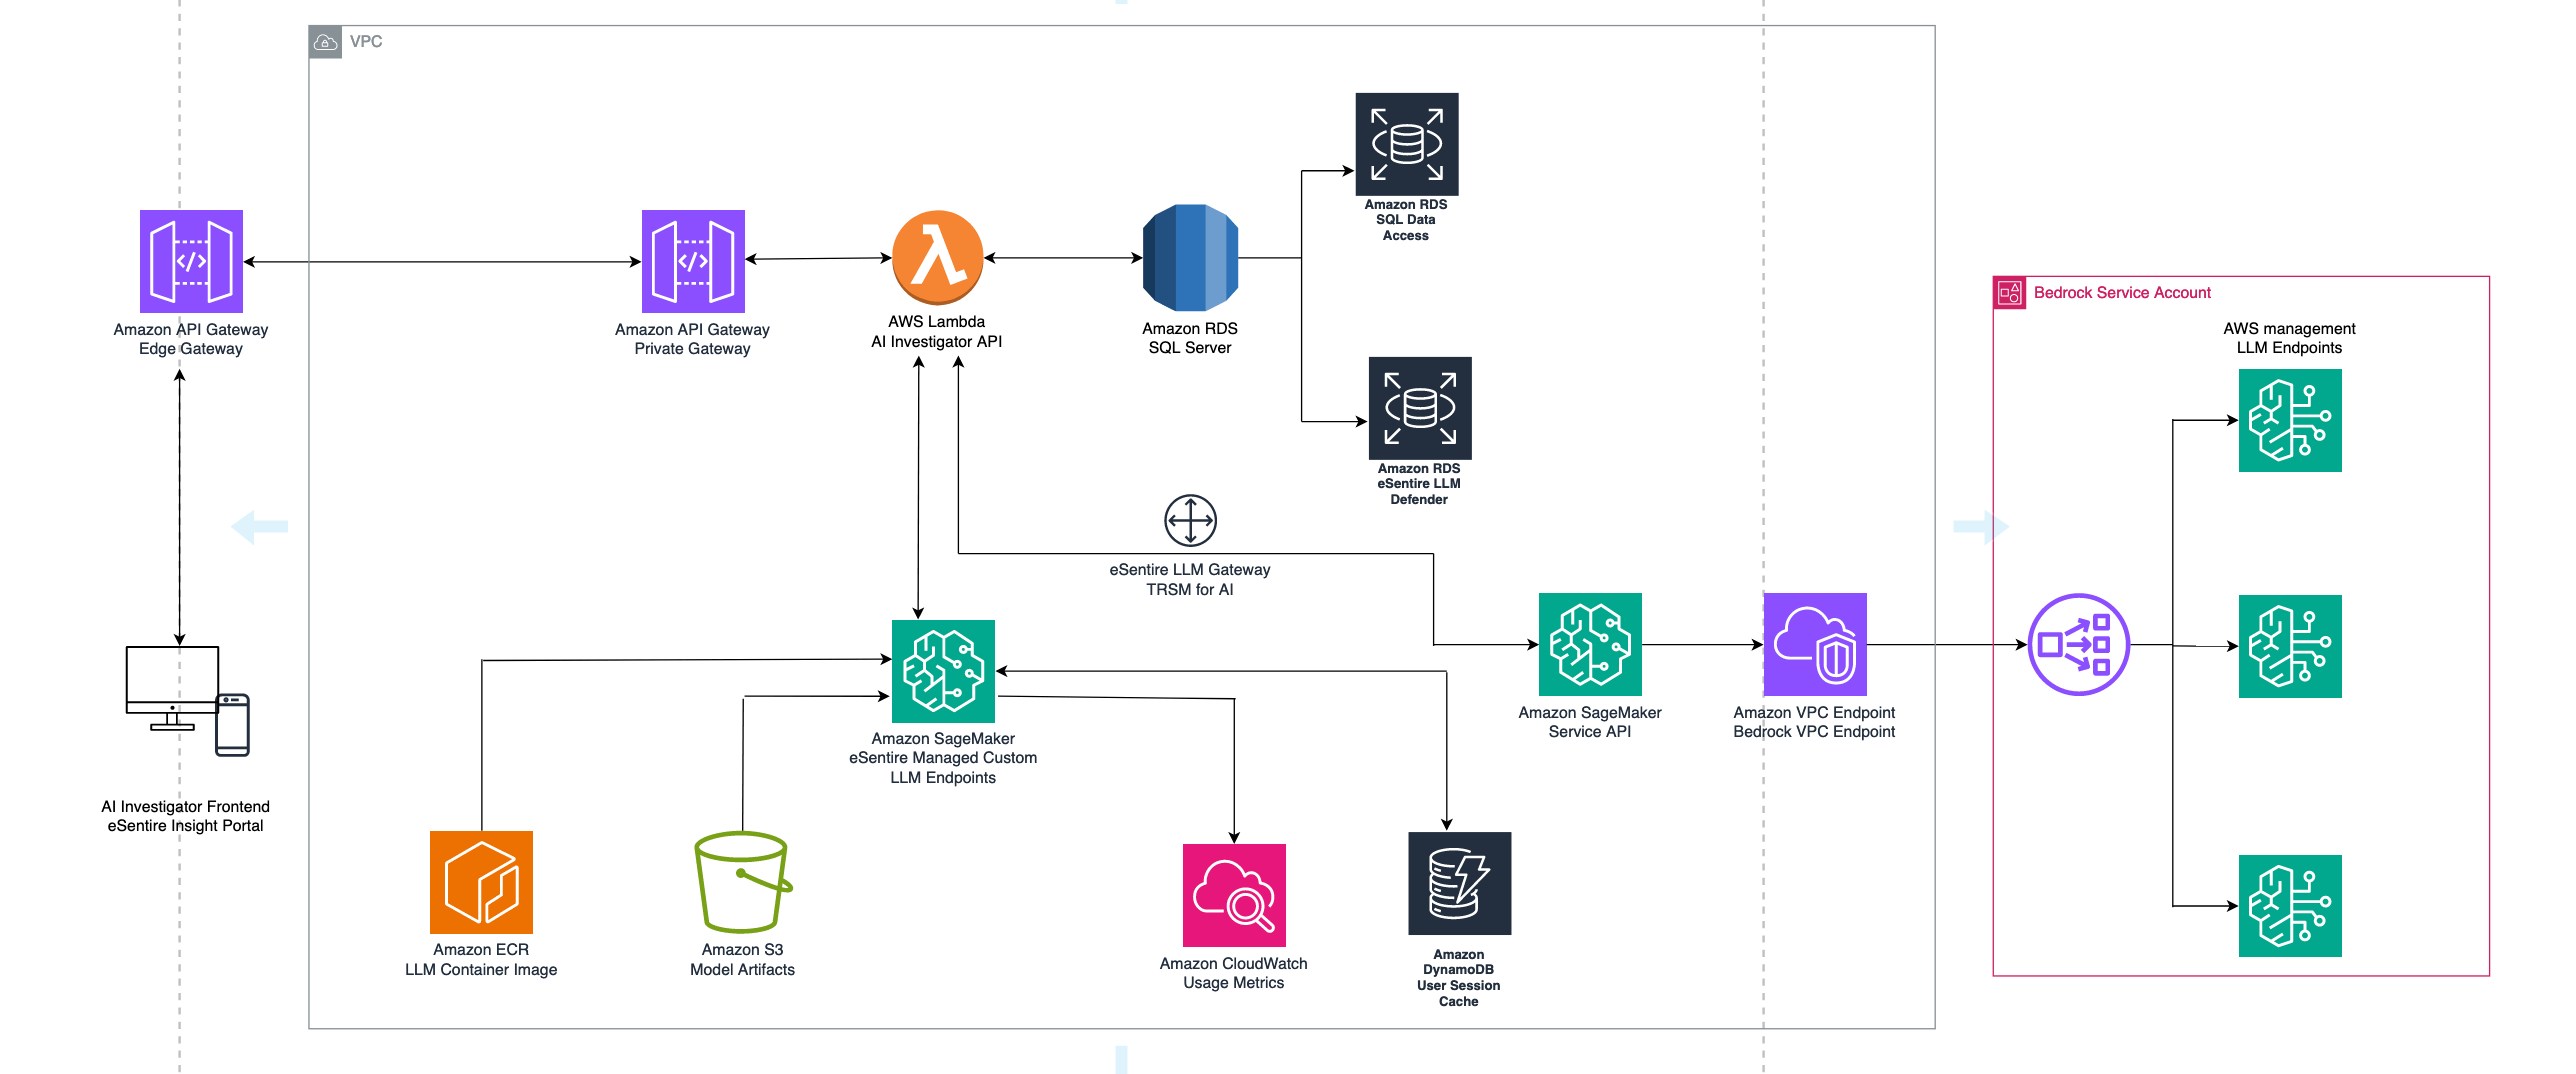Click the 'eSentire LLM Defender' label
This screenshot has width=2576, height=1074.
(x=1419, y=492)
